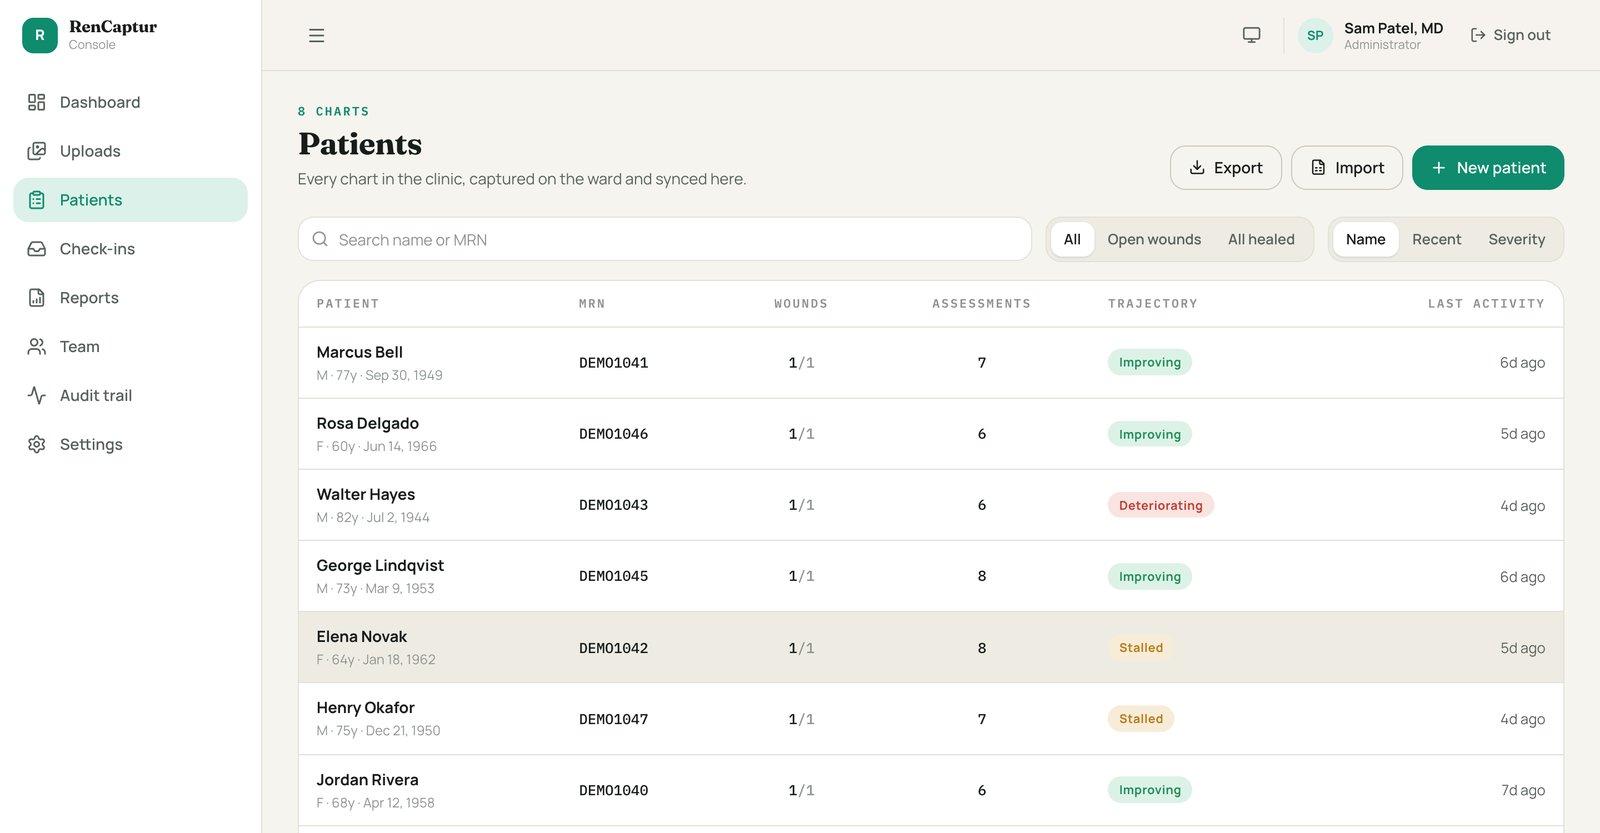The width and height of the screenshot is (1600, 833).
Task: Export the patient list
Action: pos(1226,168)
